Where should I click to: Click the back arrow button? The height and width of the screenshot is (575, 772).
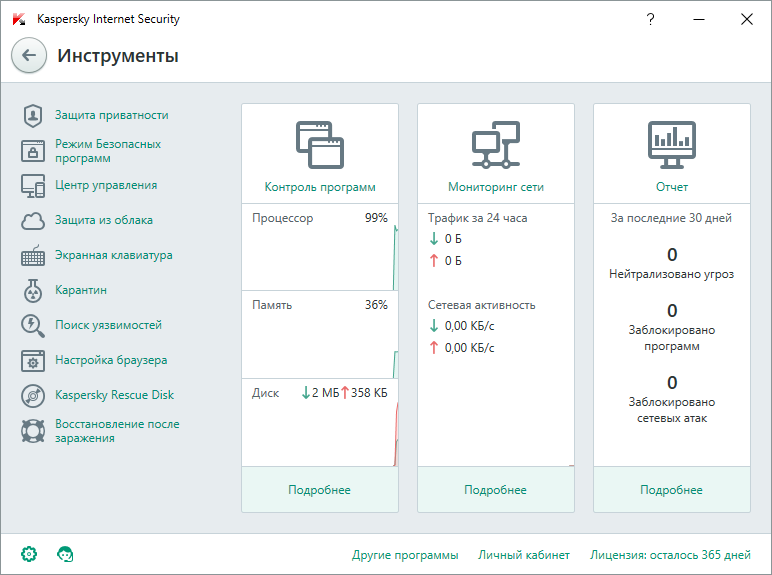29,55
